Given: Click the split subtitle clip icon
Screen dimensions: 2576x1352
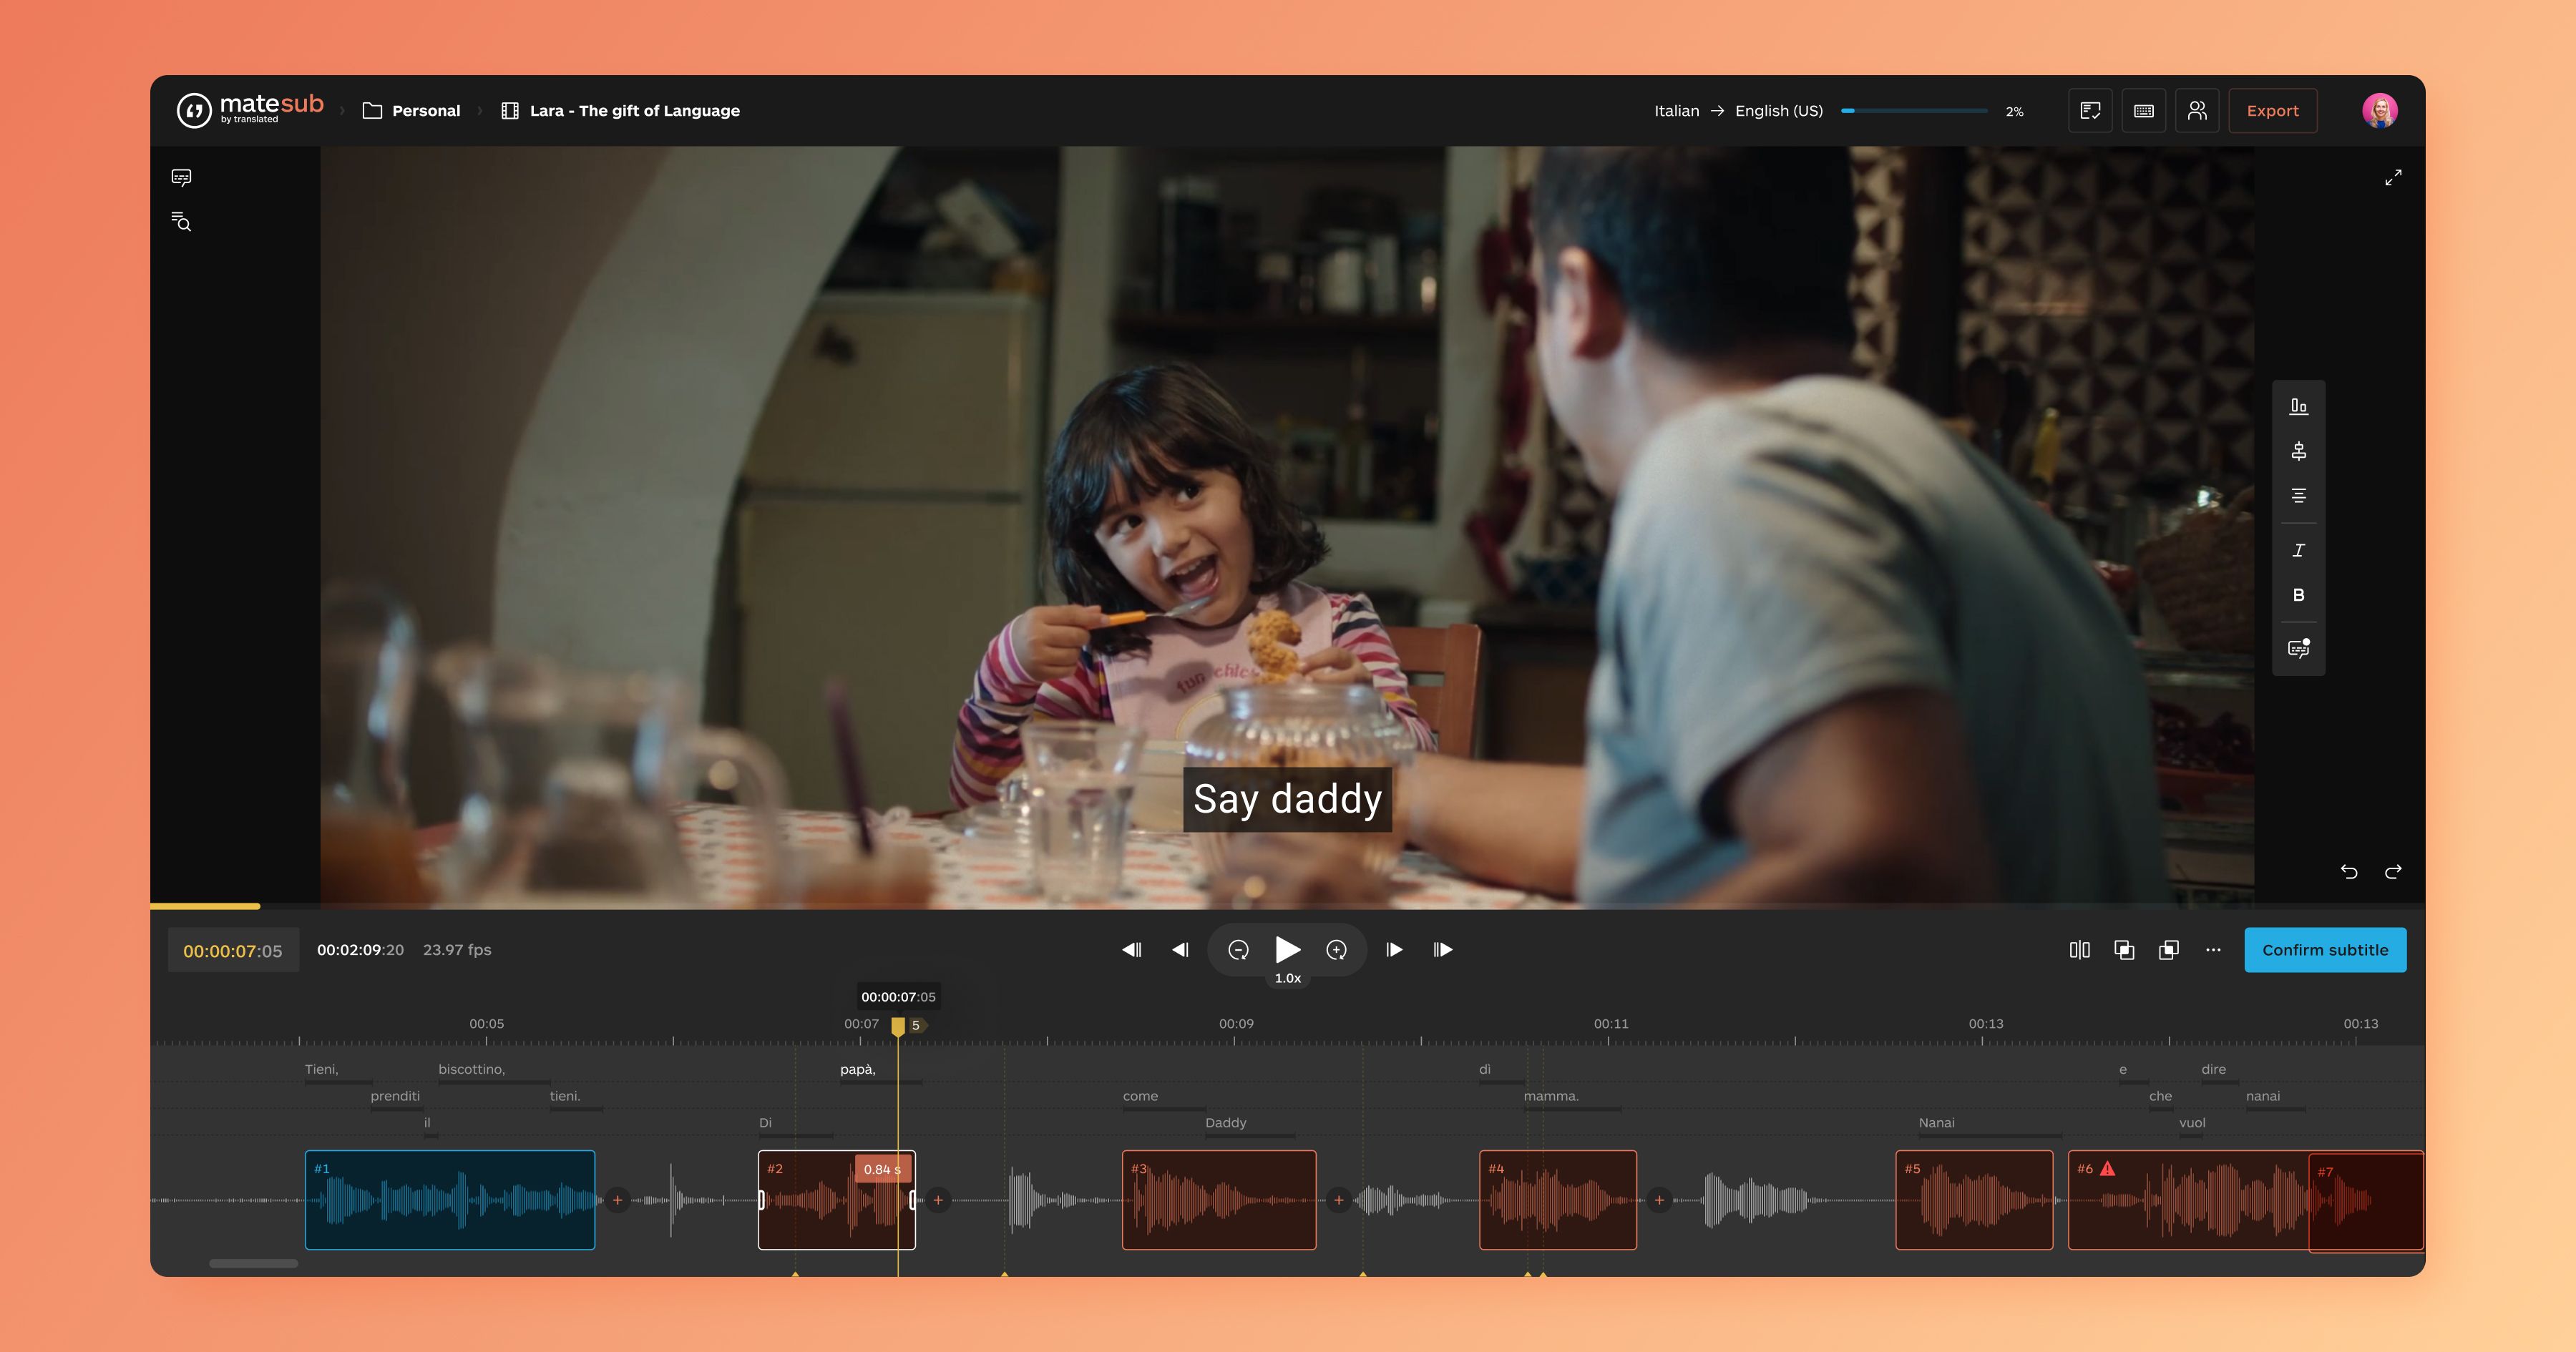Looking at the screenshot, I should coord(2079,950).
